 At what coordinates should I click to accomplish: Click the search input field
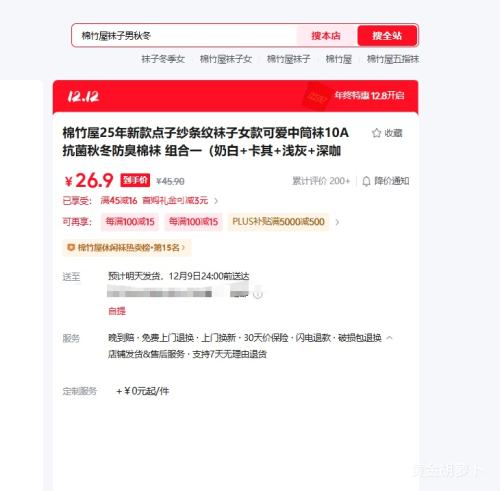point(184,36)
